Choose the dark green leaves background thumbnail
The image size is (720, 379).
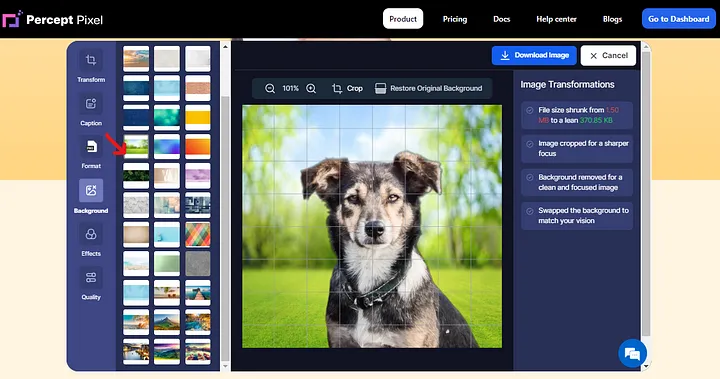coord(136,175)
